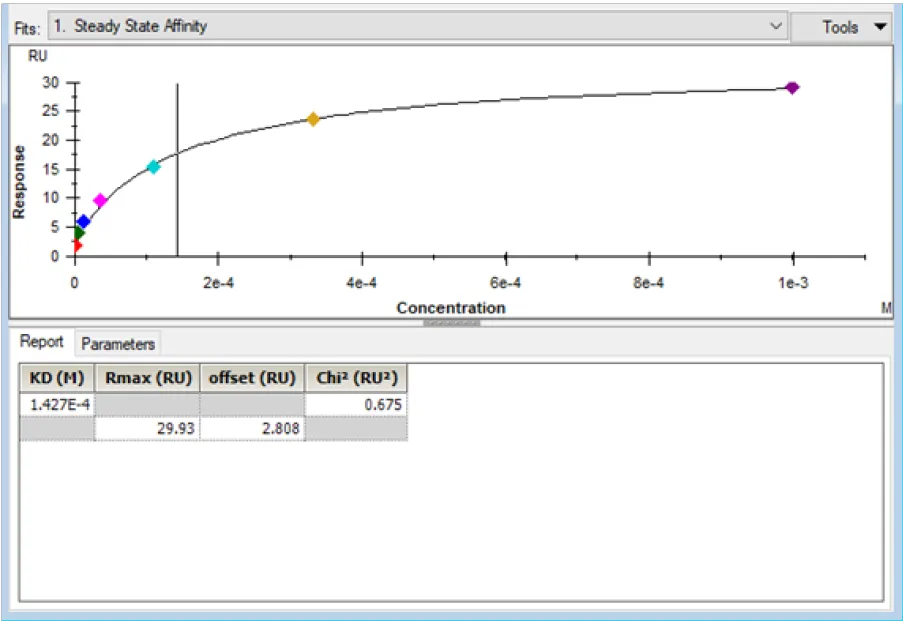Select the red data point near origin
The height and width of the screenshot is (621, 903).
point(77,245)
